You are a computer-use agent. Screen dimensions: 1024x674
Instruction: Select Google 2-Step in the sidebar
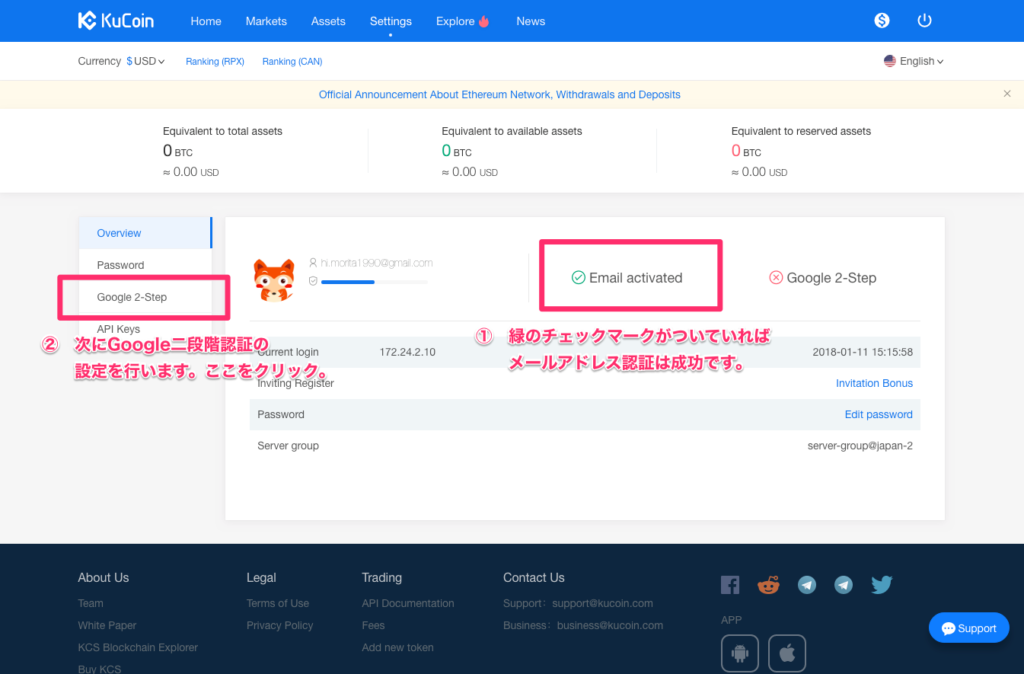[x=145, y=297]
